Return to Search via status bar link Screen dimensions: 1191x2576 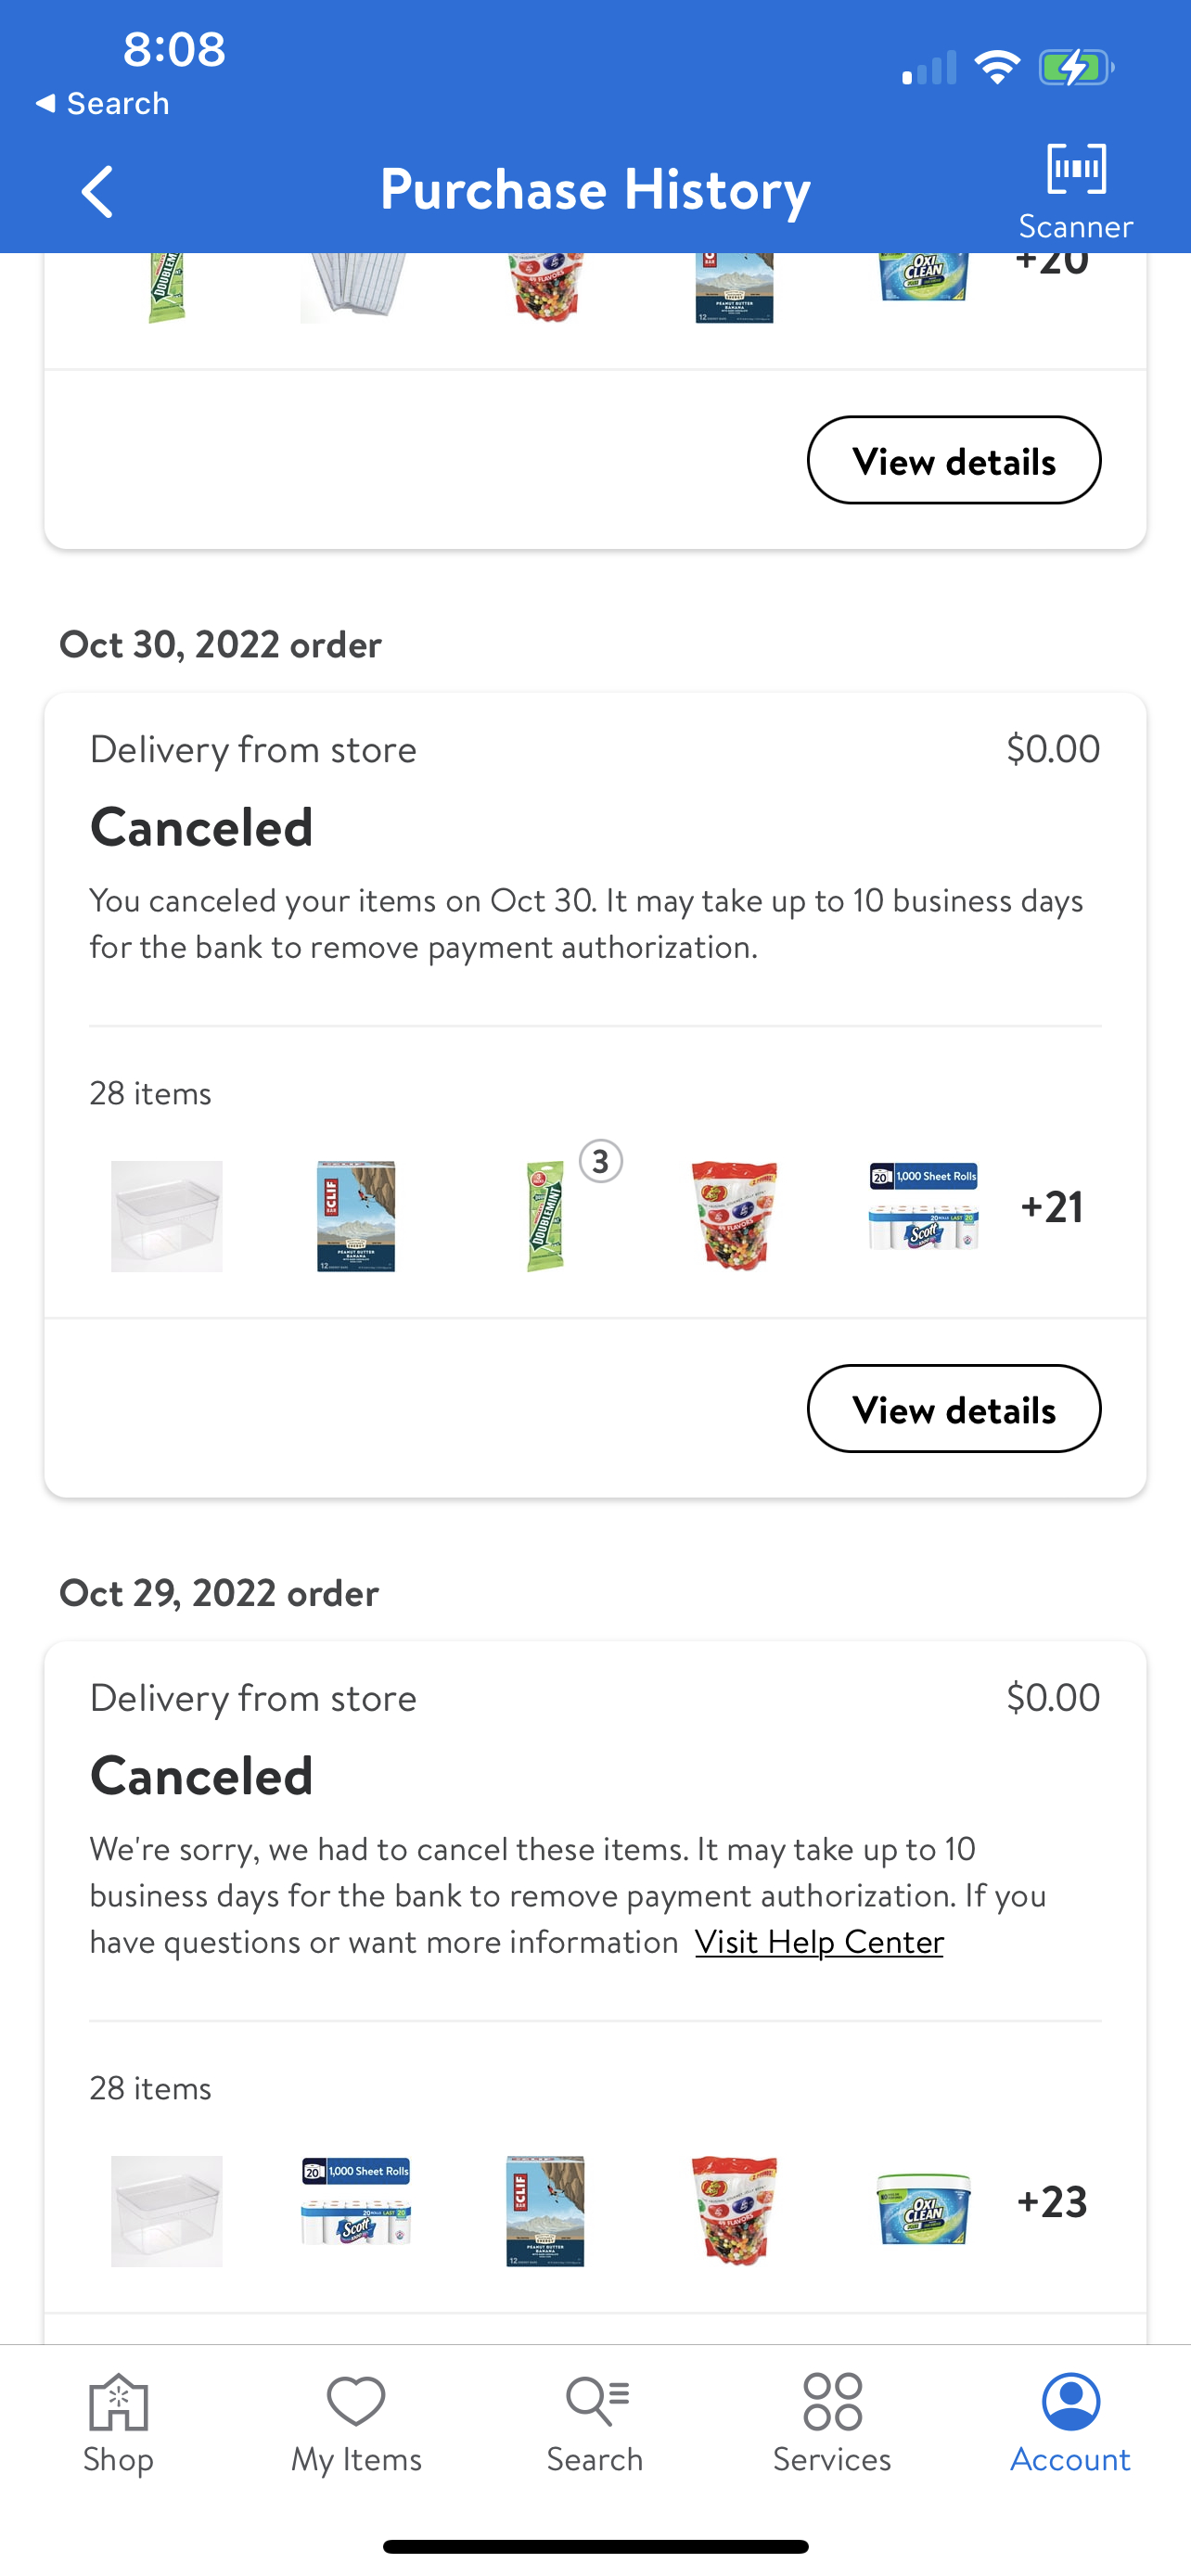(103, 103)
